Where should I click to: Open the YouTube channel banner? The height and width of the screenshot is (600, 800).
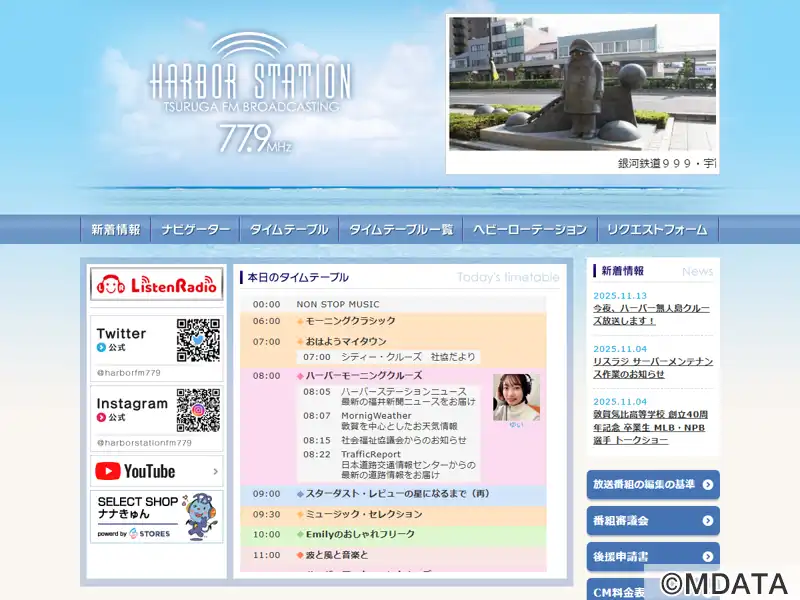point(156,471)
